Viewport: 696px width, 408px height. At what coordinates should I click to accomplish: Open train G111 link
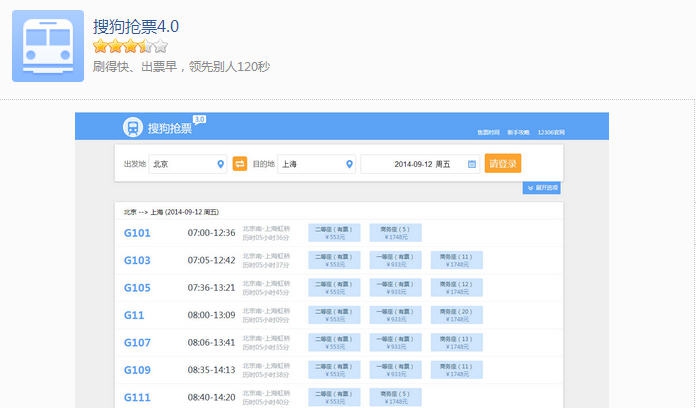click(137, 398)
